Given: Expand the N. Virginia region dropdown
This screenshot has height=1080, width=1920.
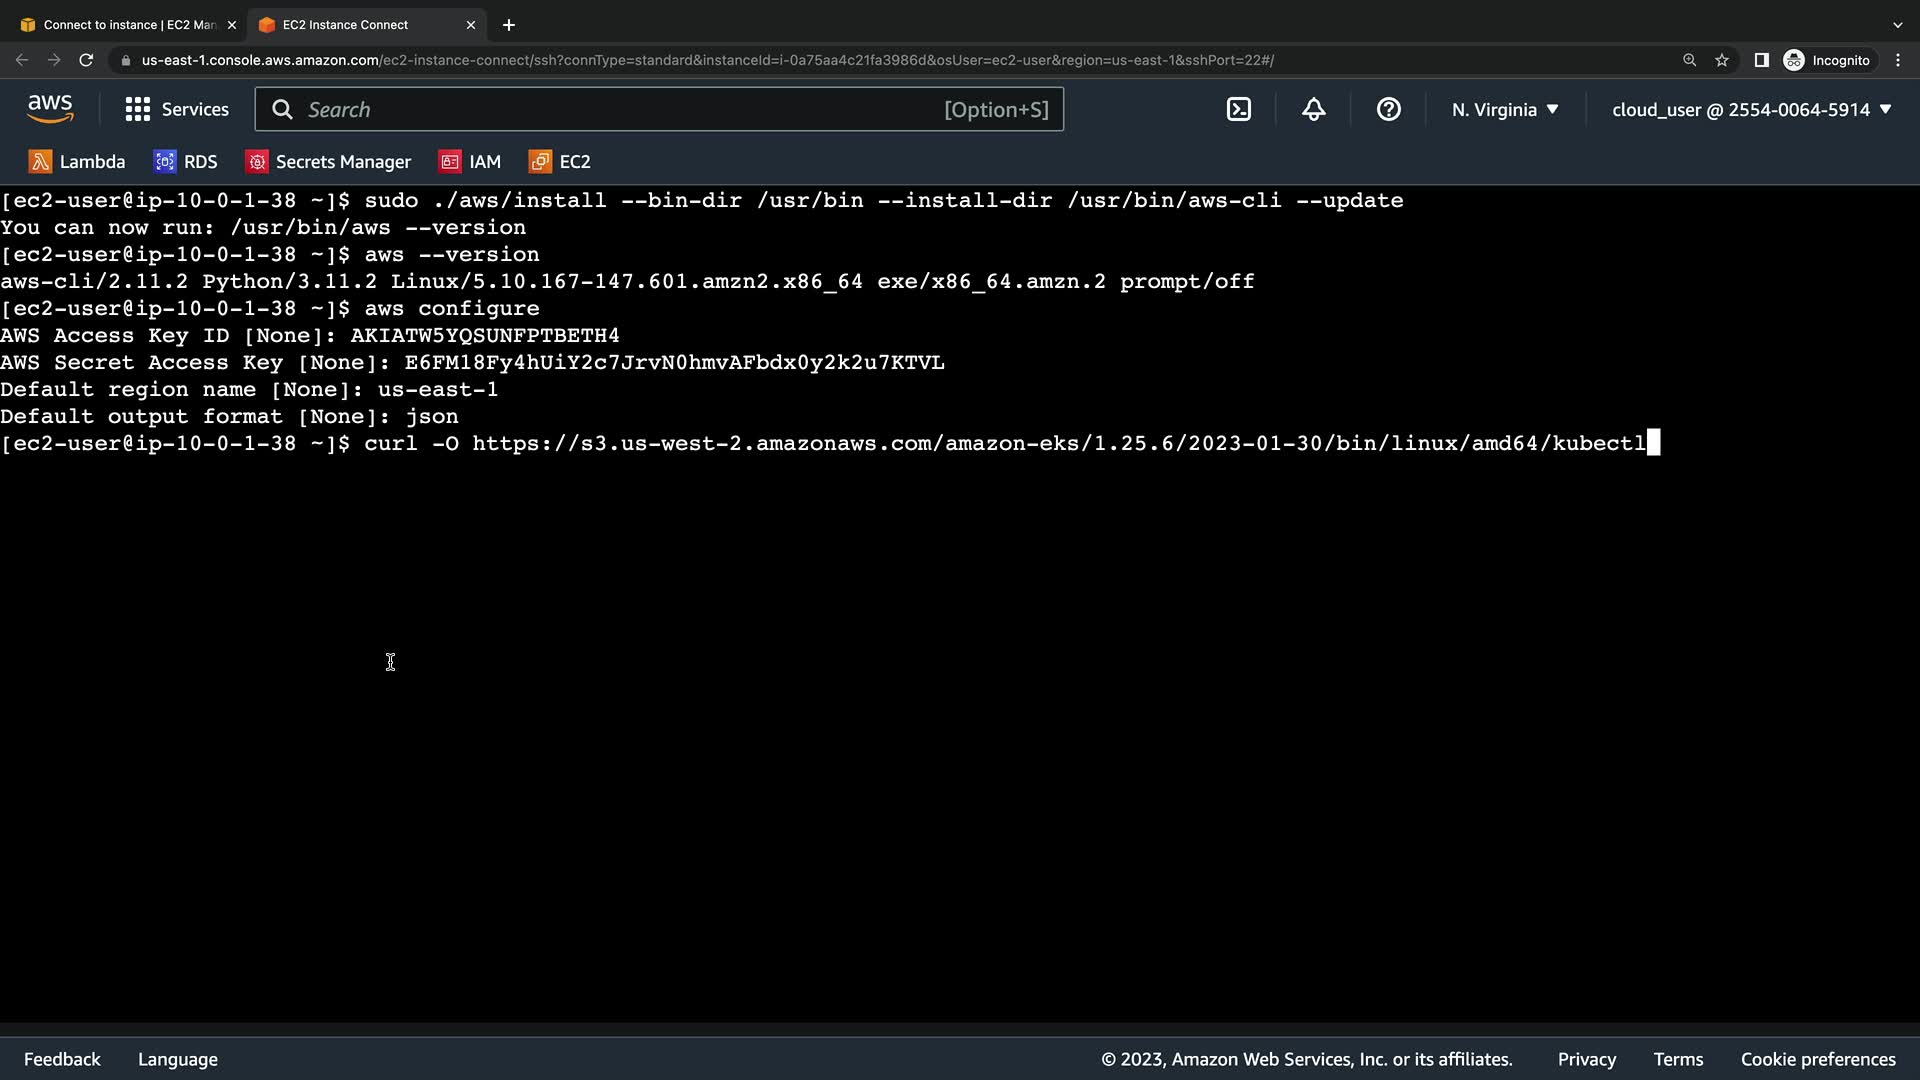Looking at the screenshot, I should 1505,110.
